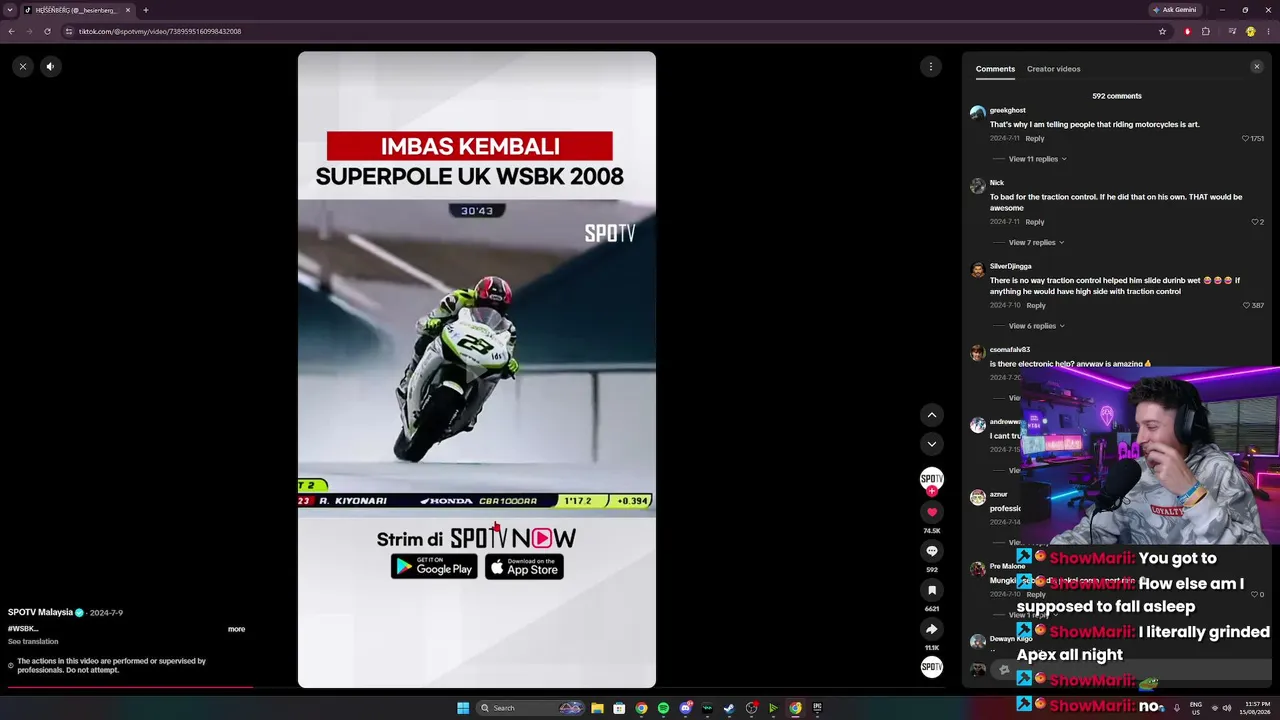Viewport: 1280px width, 720px height.
Task: Open the Chrome extensions puzzle icon
Action: [1206, 31]
